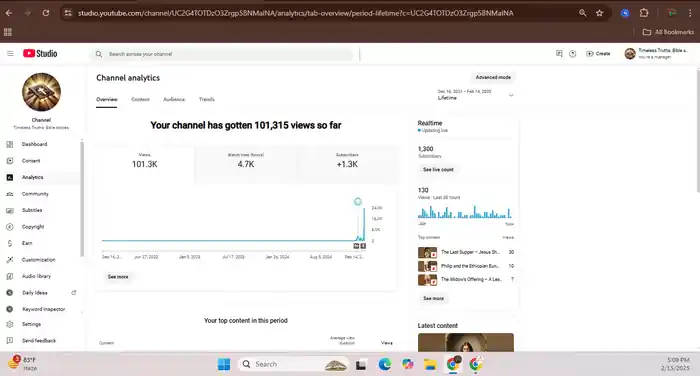Click the Search across your channel field

222,54
